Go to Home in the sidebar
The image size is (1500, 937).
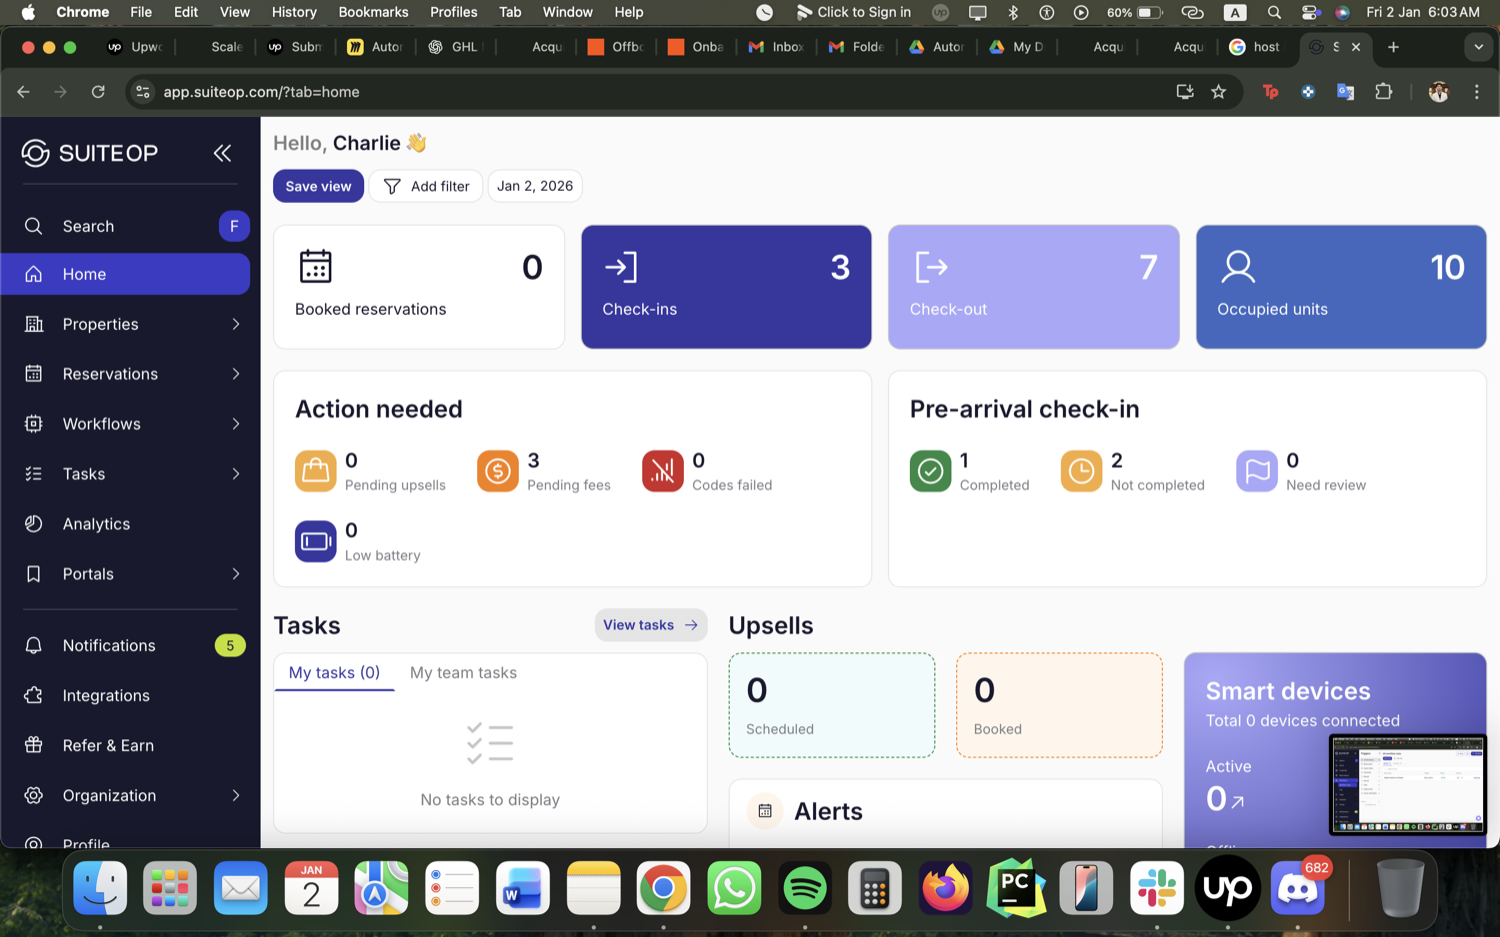(x=125, y=274)
